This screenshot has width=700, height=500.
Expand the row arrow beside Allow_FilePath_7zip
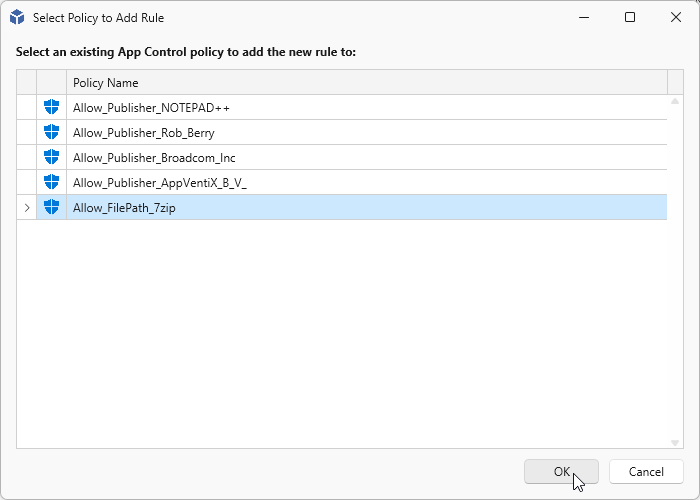click(27, 208)
